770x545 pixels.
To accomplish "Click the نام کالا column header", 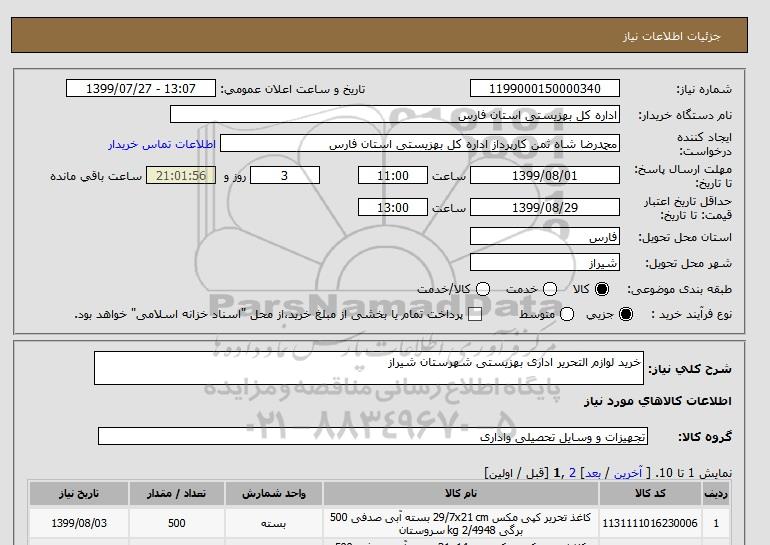I will (461, 493).
